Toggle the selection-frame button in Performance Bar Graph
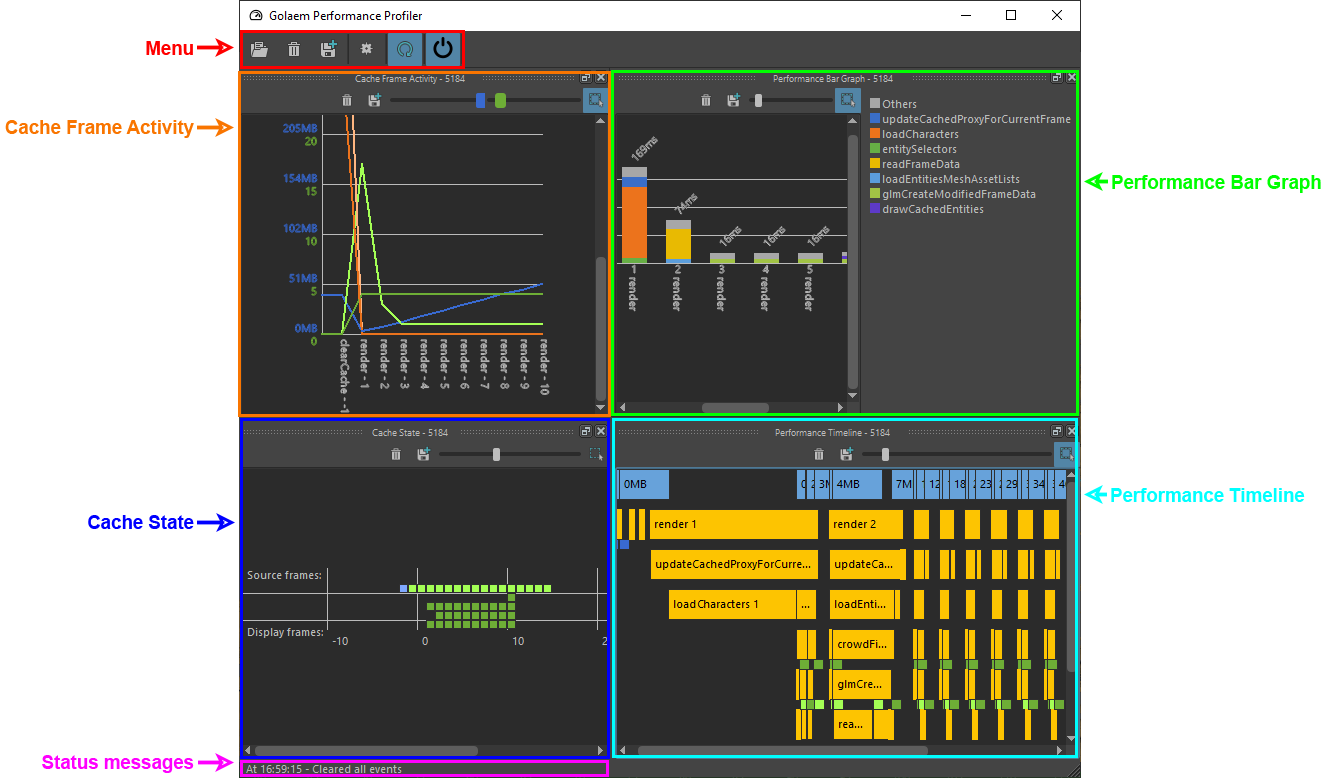 (847, 100)
